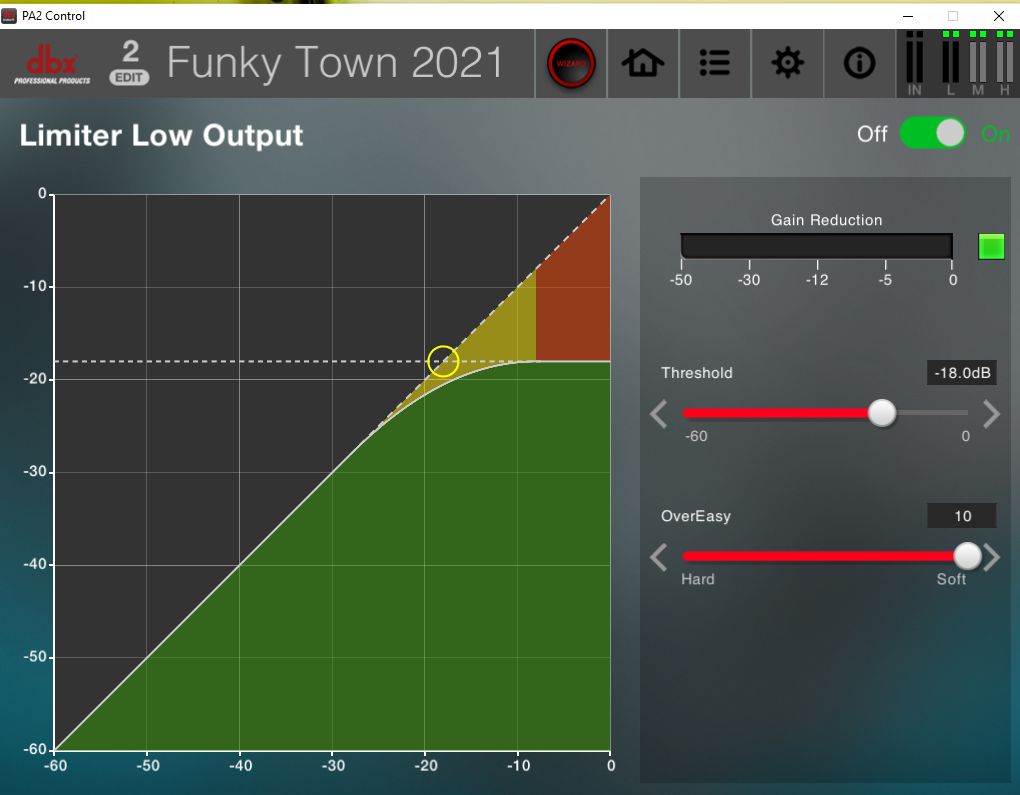Increase Threshold with right arrow
The image size is (1020, 795).
(x=990, y=414)
